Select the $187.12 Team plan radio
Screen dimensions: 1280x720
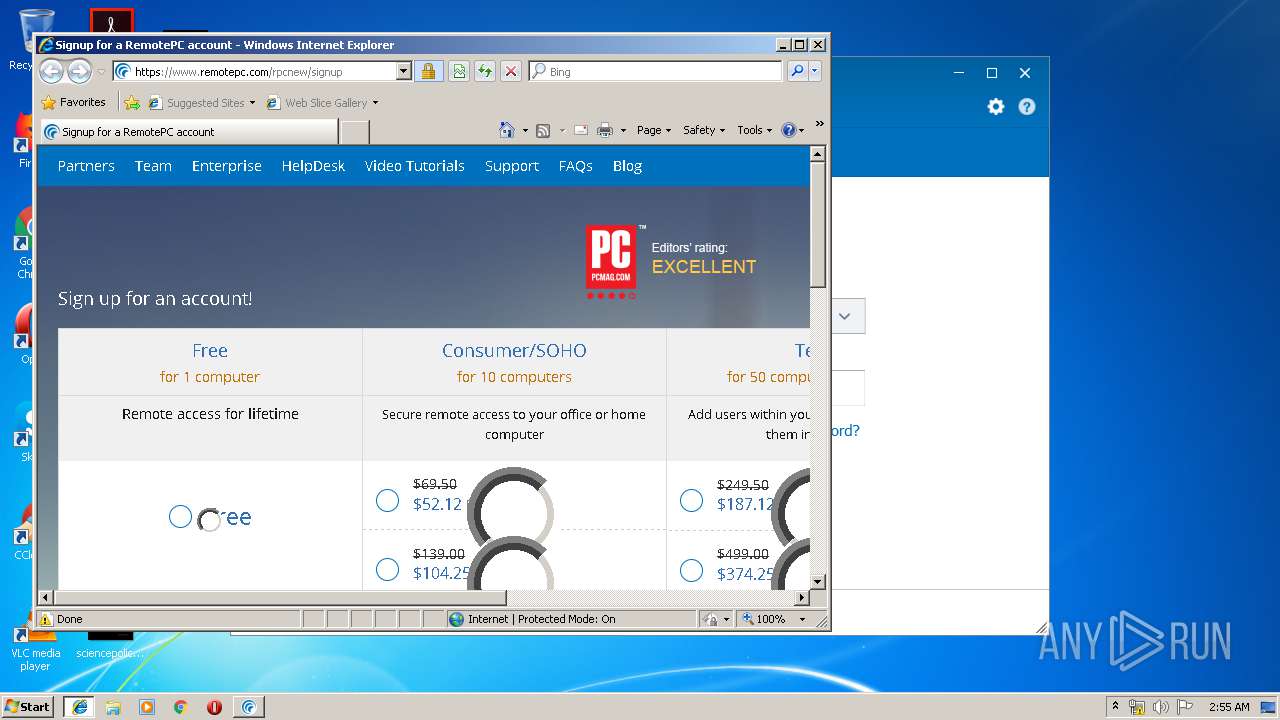(691, 500)
